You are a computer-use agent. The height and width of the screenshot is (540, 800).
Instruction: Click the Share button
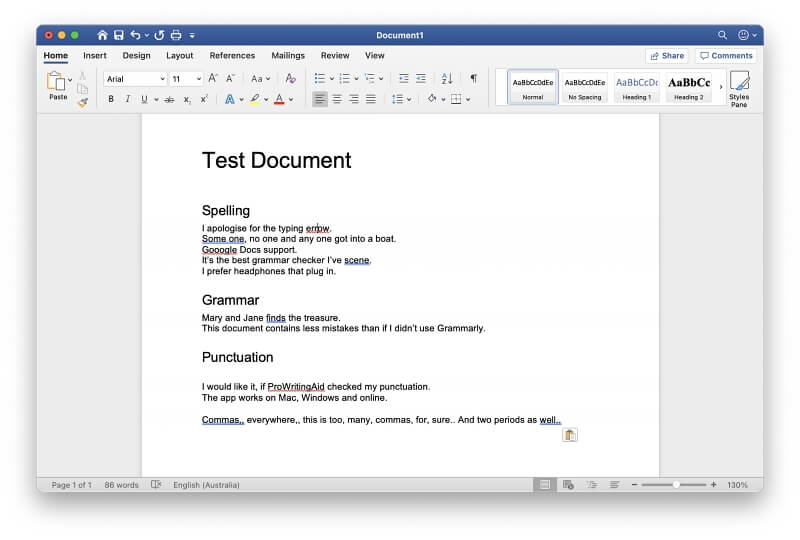coord(667,56)
